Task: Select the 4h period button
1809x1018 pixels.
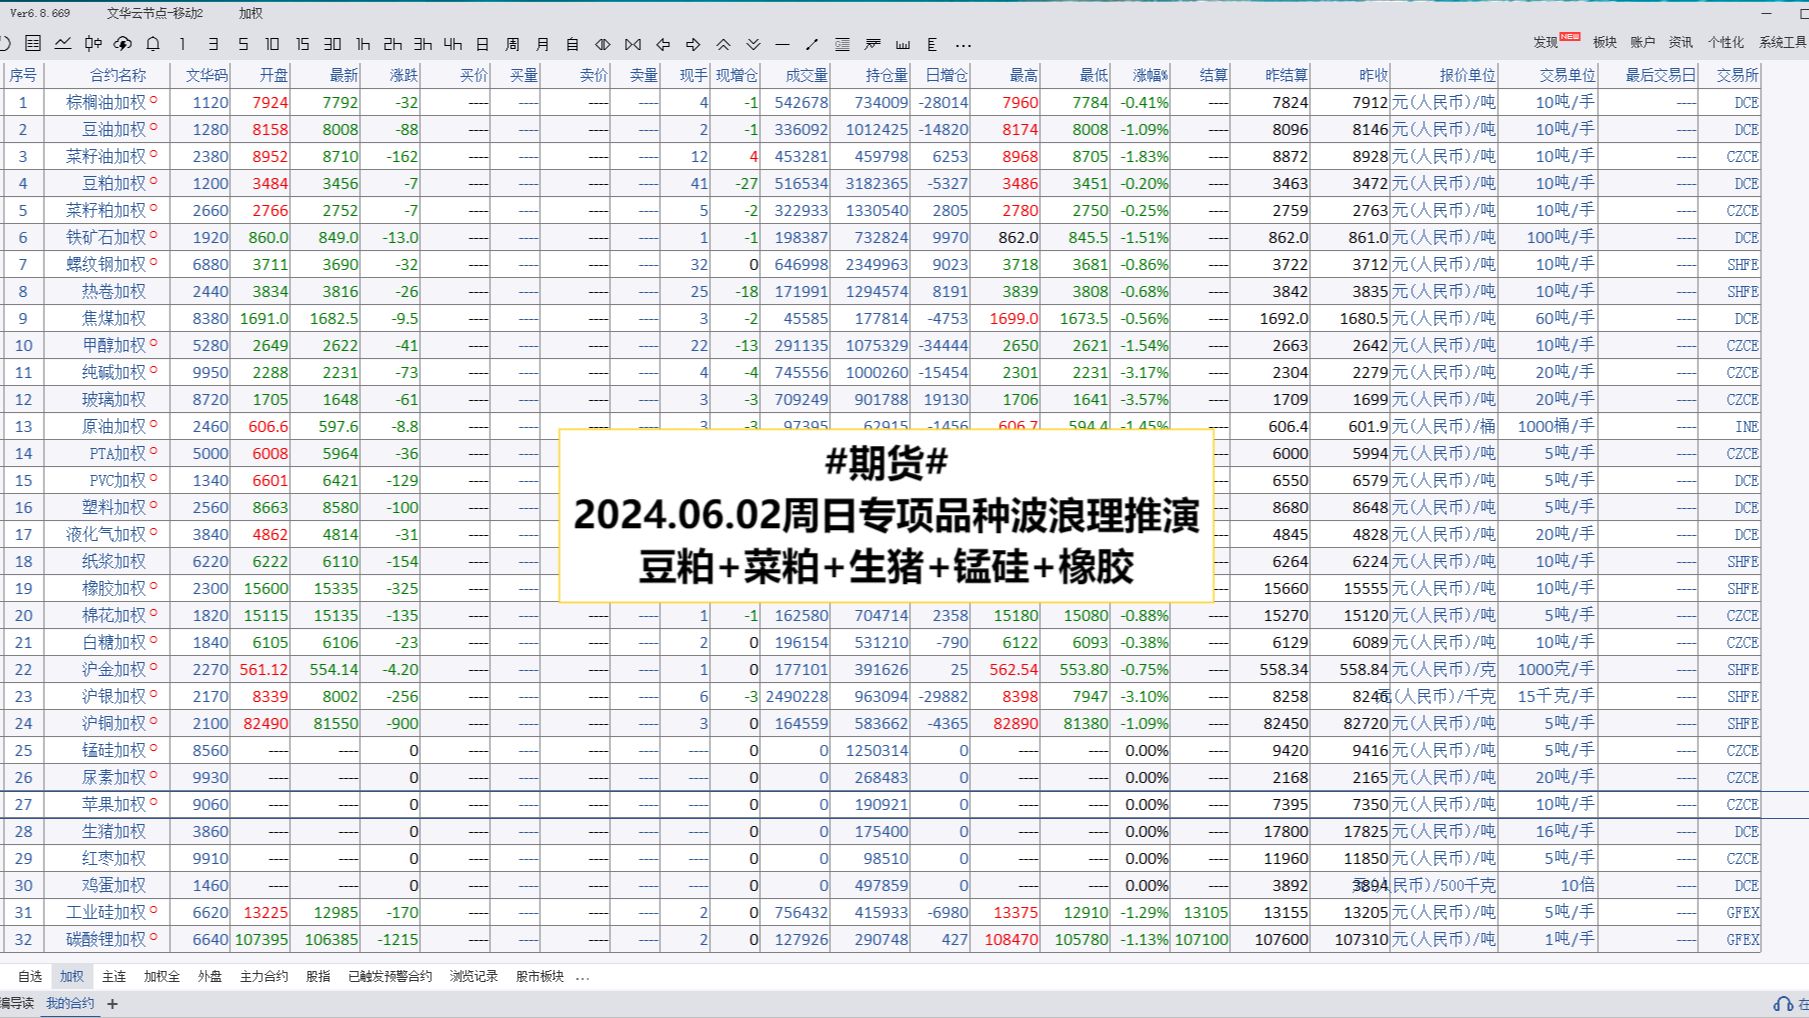Action: click(453, 44)
